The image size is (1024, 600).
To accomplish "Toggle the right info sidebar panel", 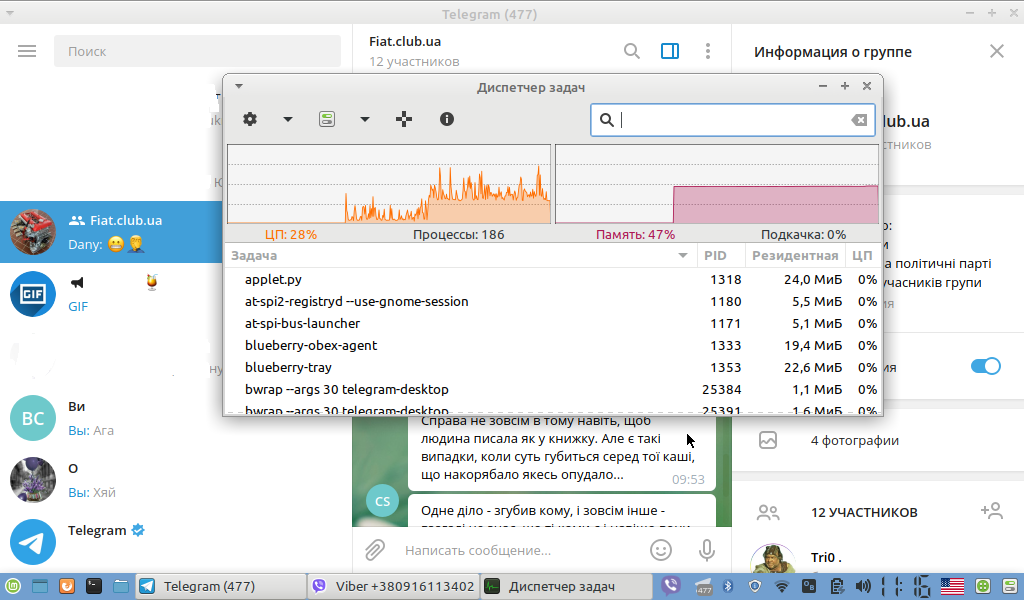I will [670, 51].
